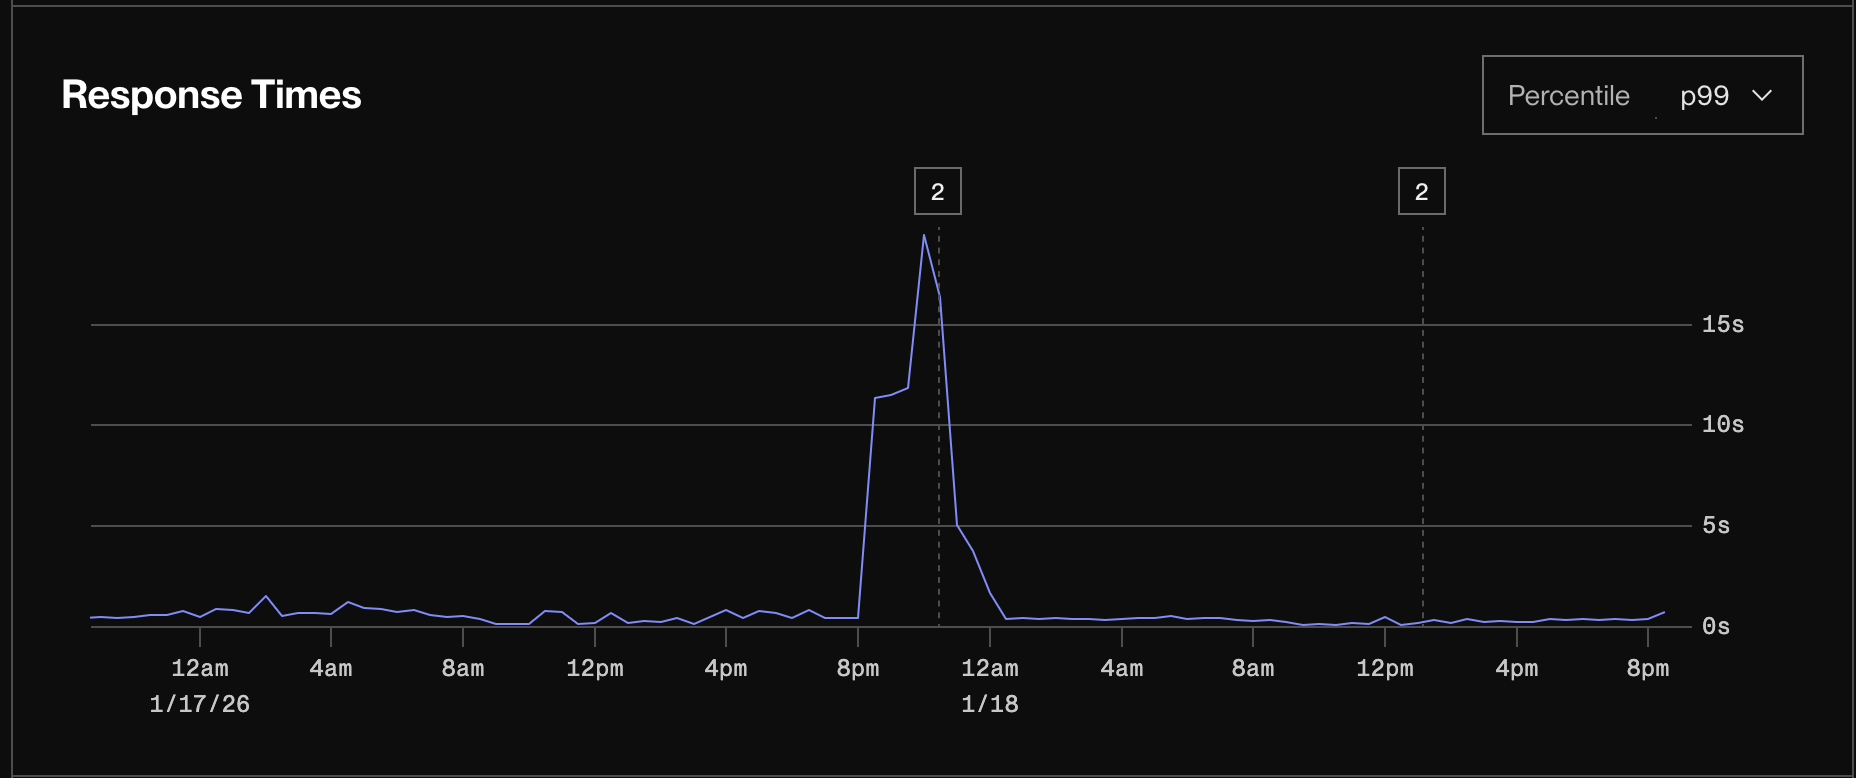Click the 12am label above 1/17/26
Viewport: 1856px width, 778px height.
(199, 668)
